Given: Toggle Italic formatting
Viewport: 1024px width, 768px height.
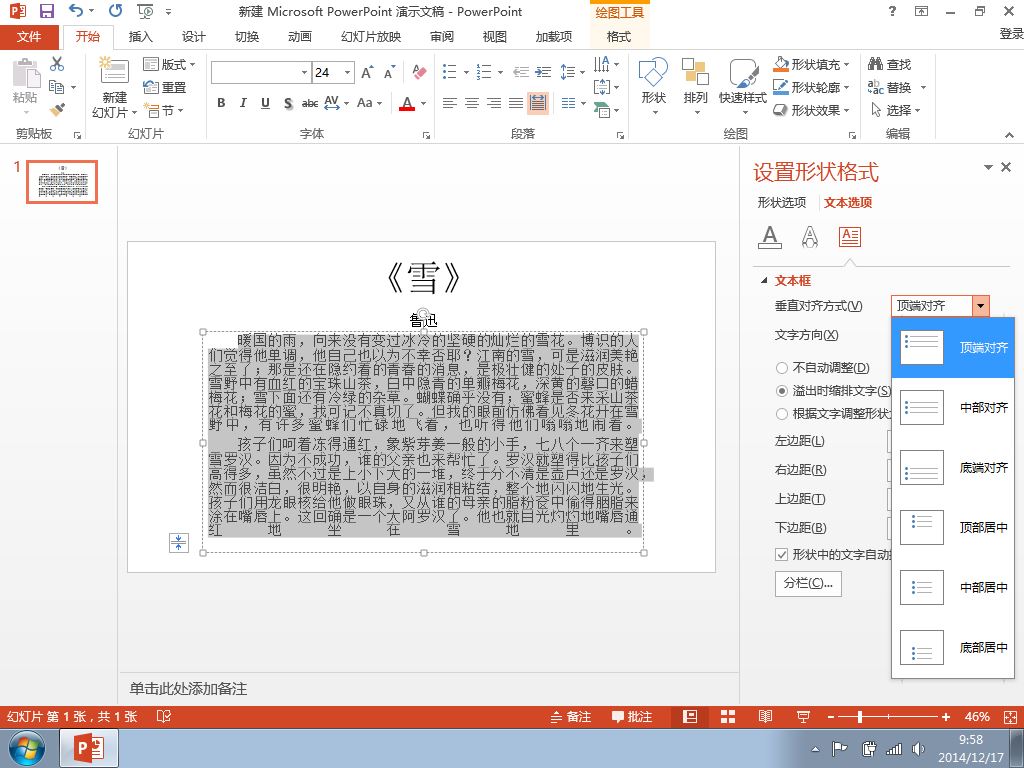Looking at the screenshot, I should (243, 103).
